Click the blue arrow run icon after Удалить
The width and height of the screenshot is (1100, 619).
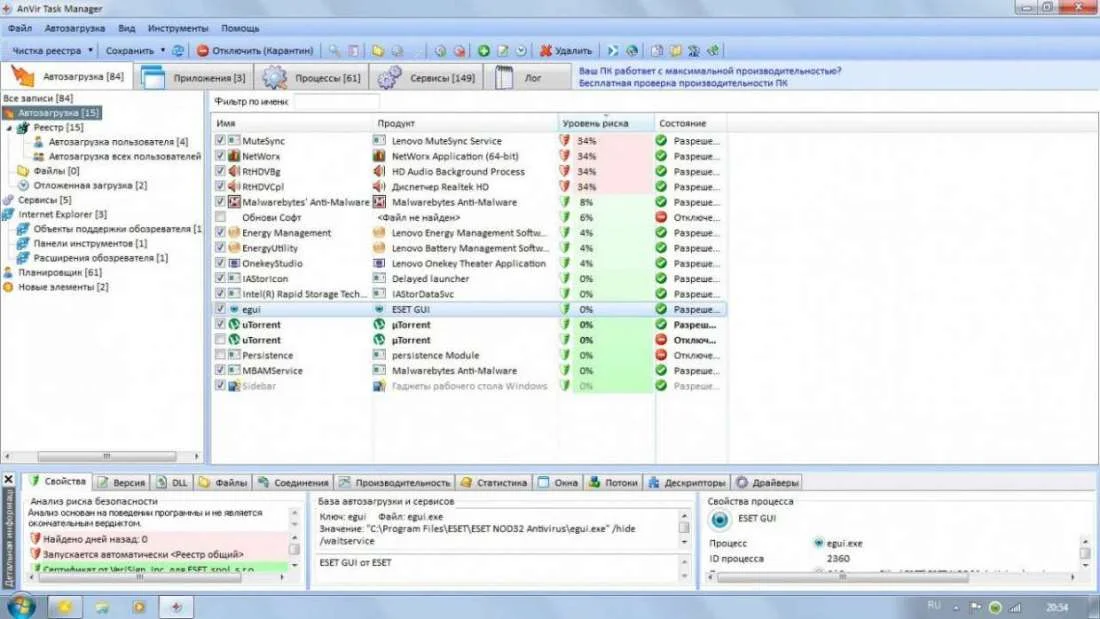pyautogui.click(x=612, y=51)
